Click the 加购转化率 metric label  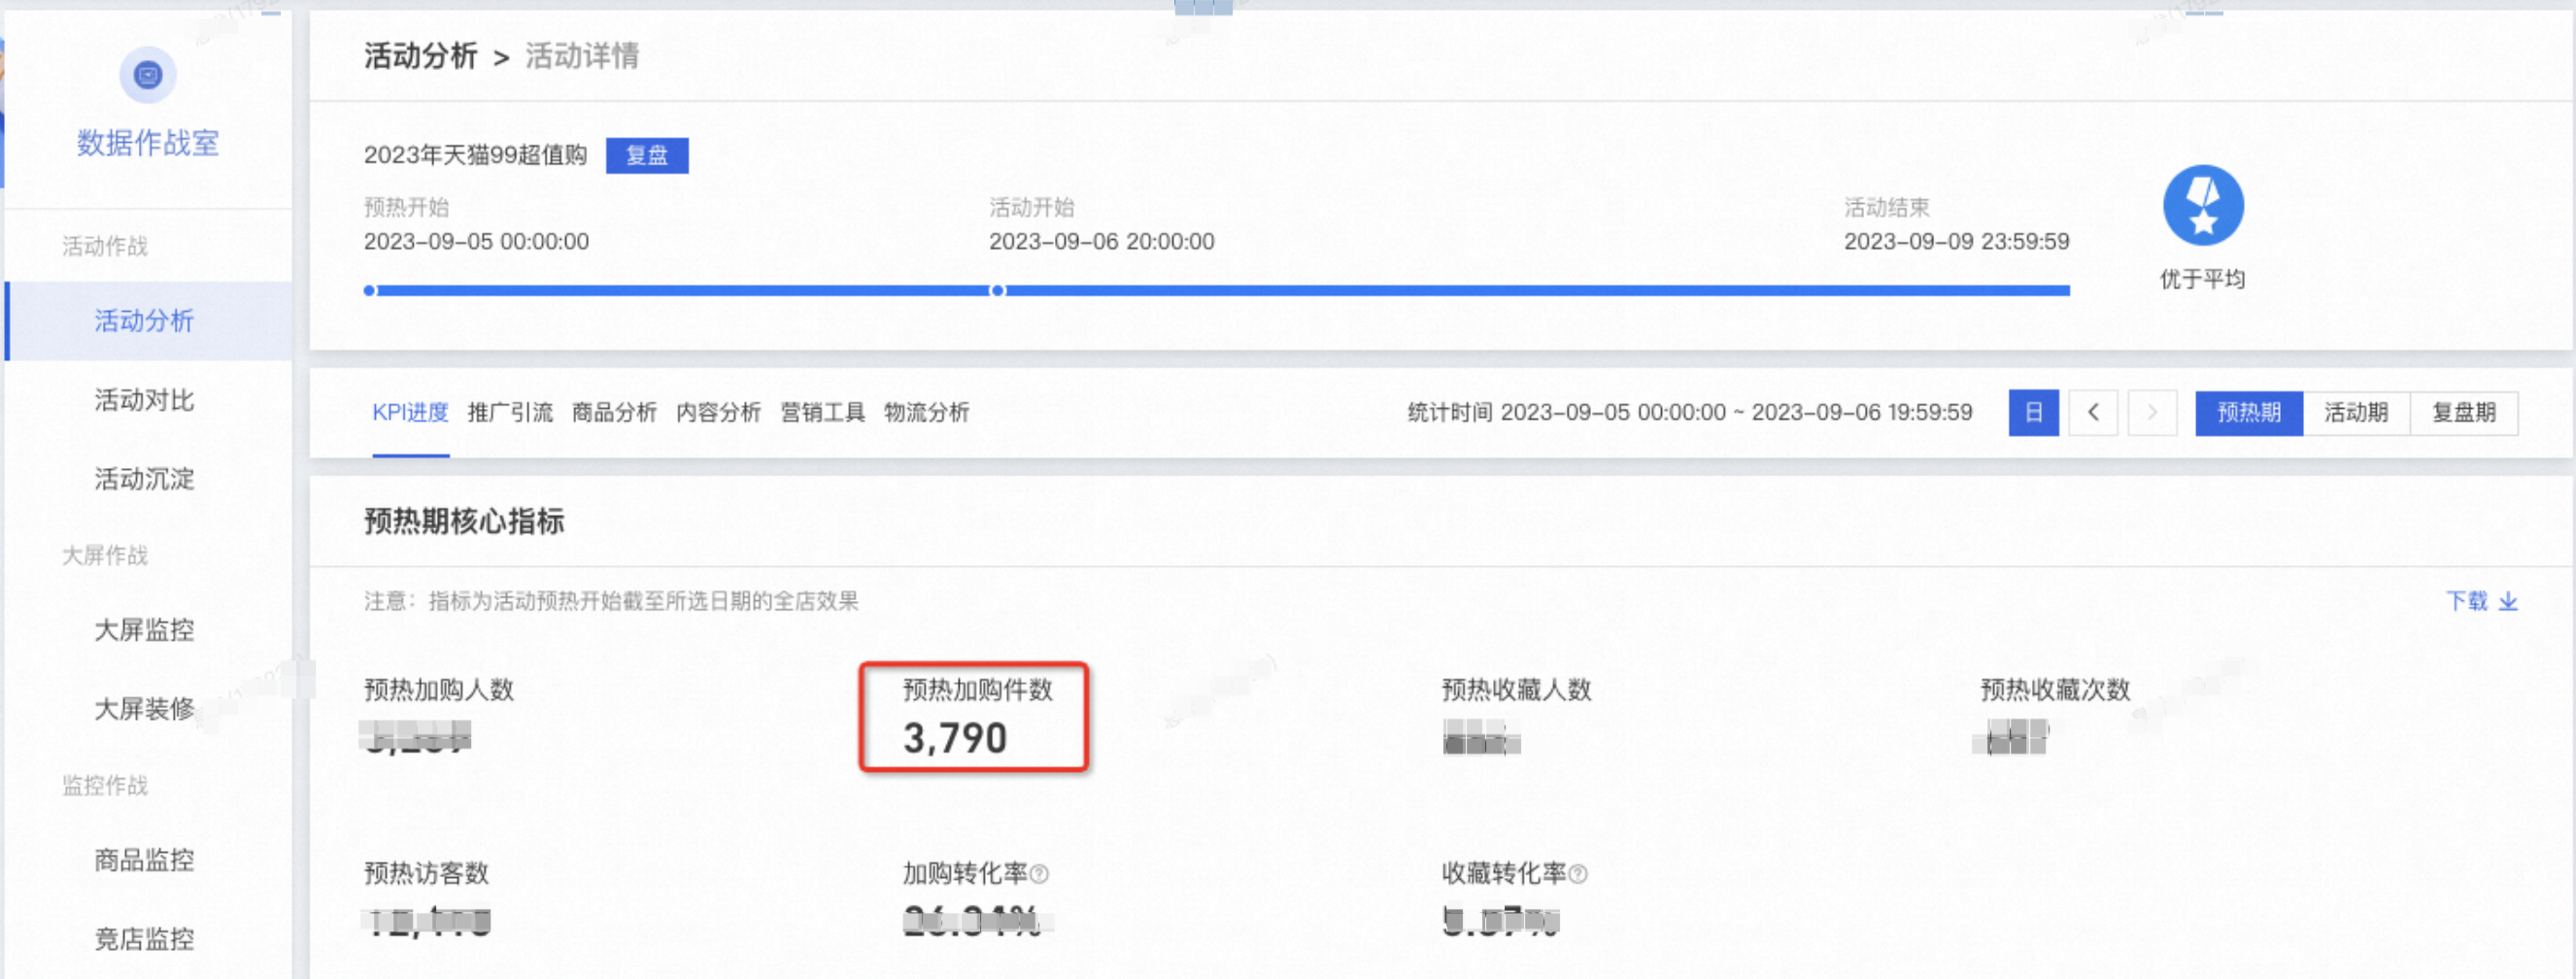(965, 874)
